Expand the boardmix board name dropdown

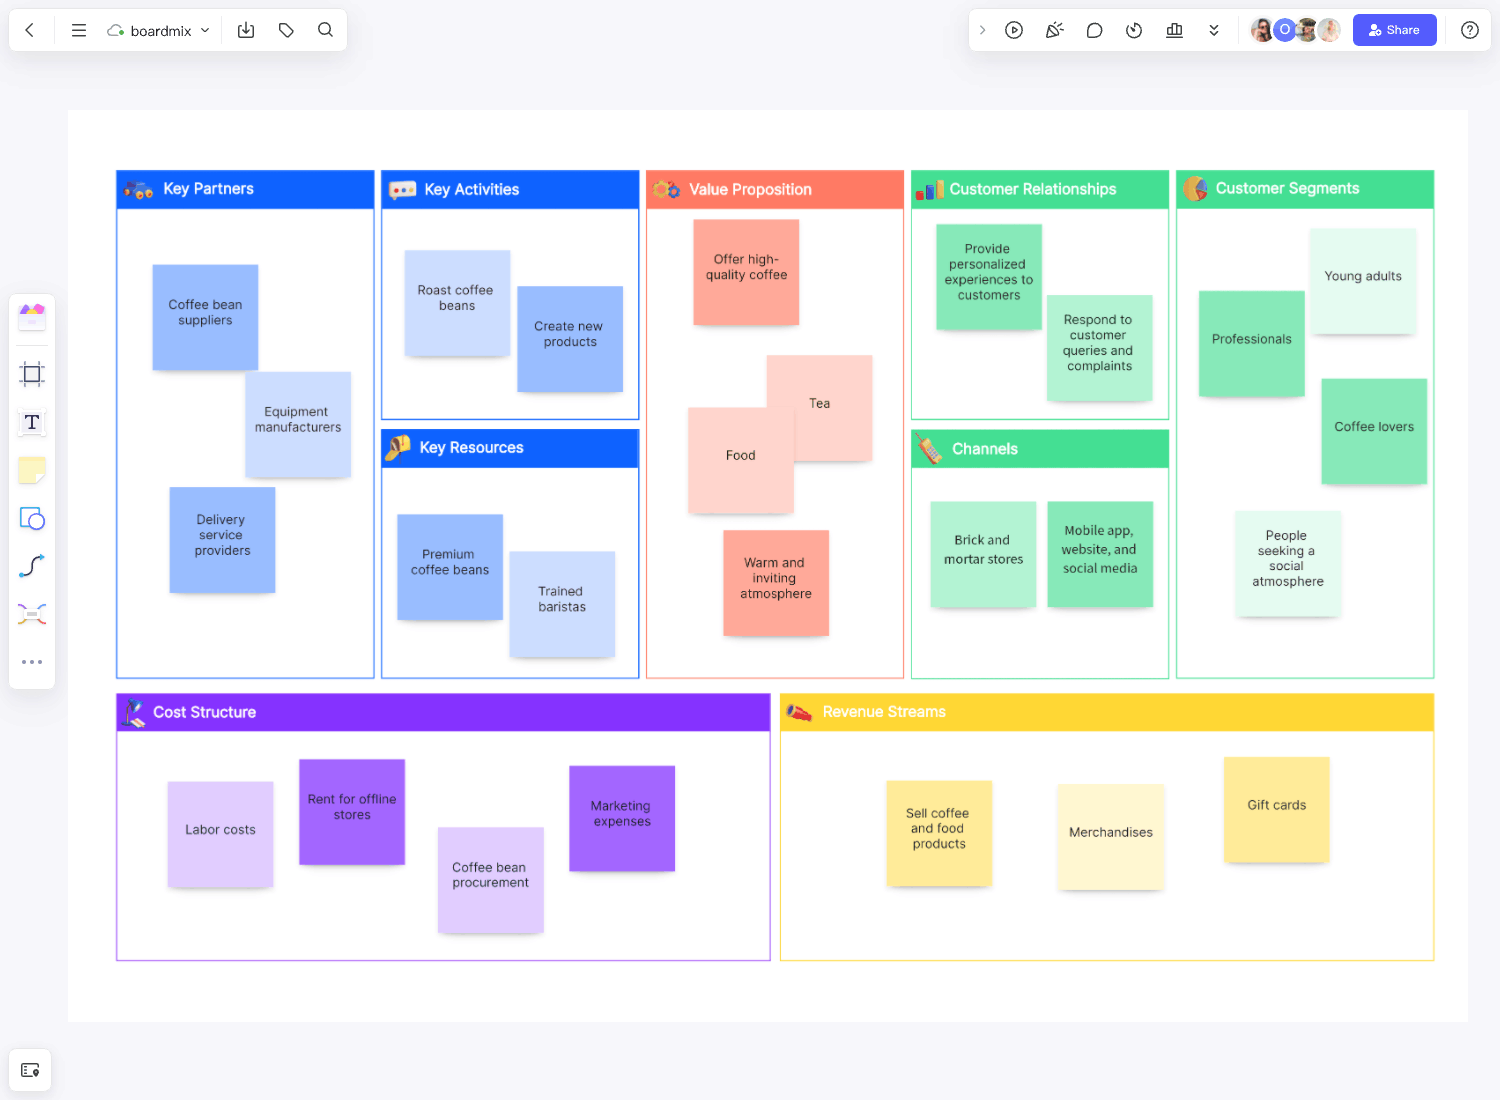(x=205, y=30)
